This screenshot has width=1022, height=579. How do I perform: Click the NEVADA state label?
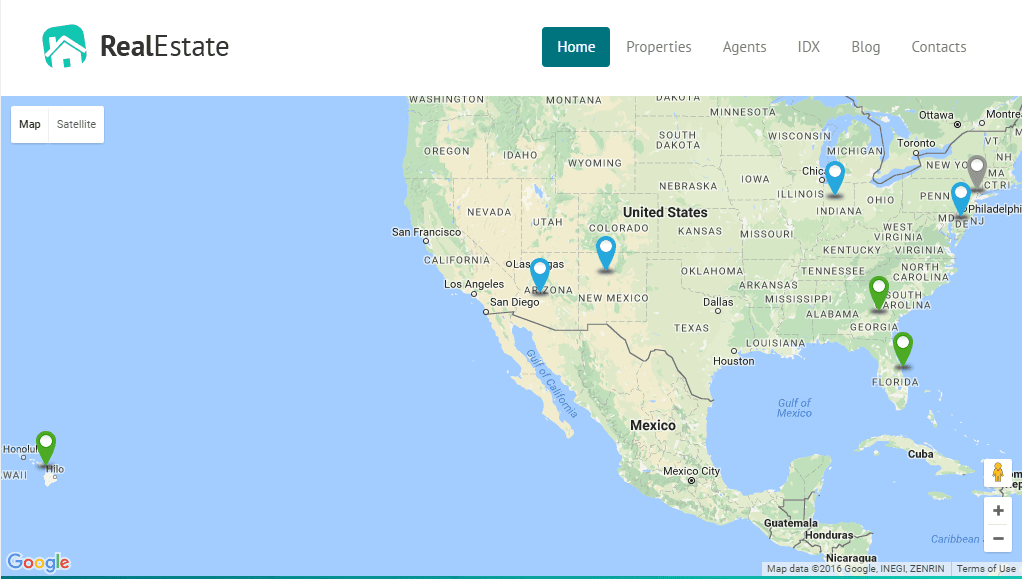click(x=489, y=213)
